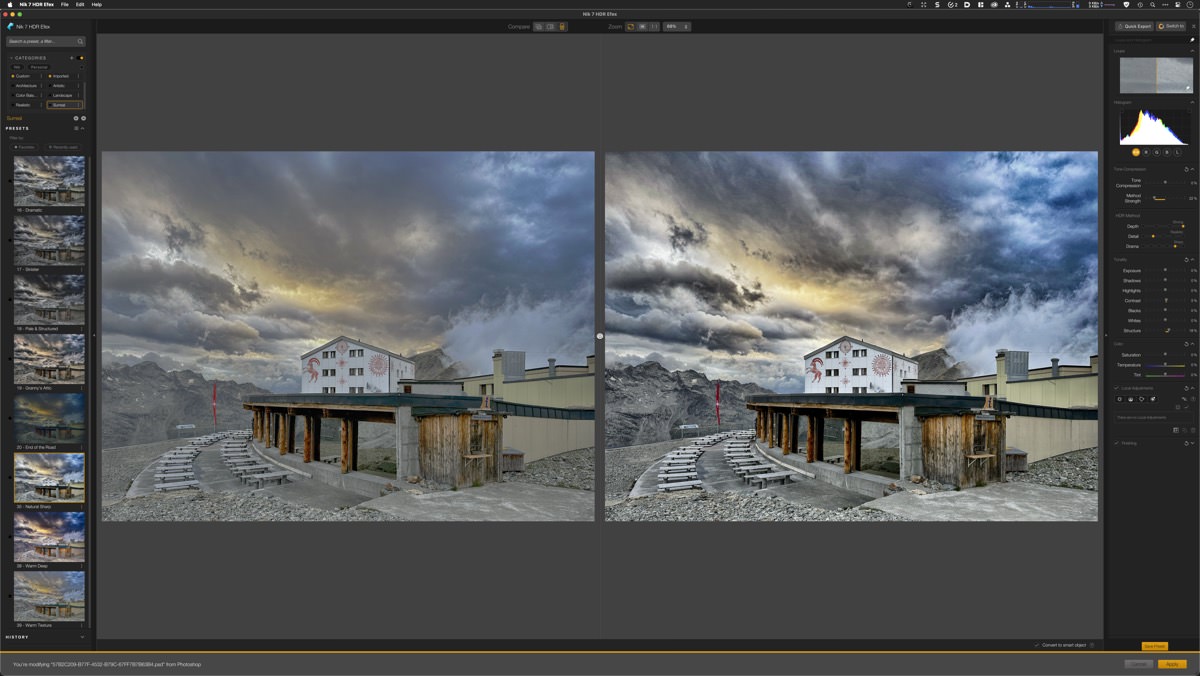Adjust the Temperature slider

coord(1165,365)
